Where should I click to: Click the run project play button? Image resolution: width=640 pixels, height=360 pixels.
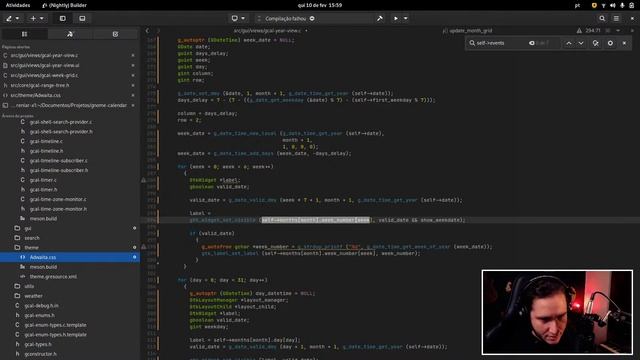[x=396, y=18]
